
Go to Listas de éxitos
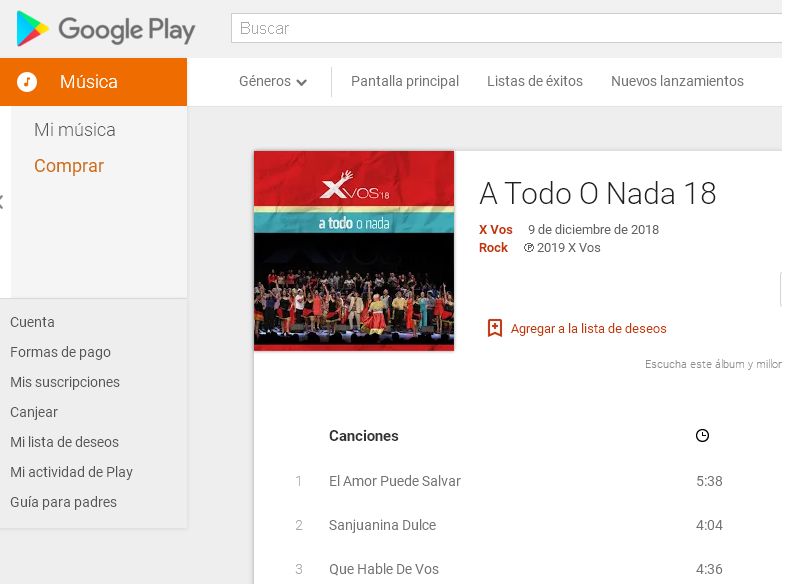click(x=535, y=82)
